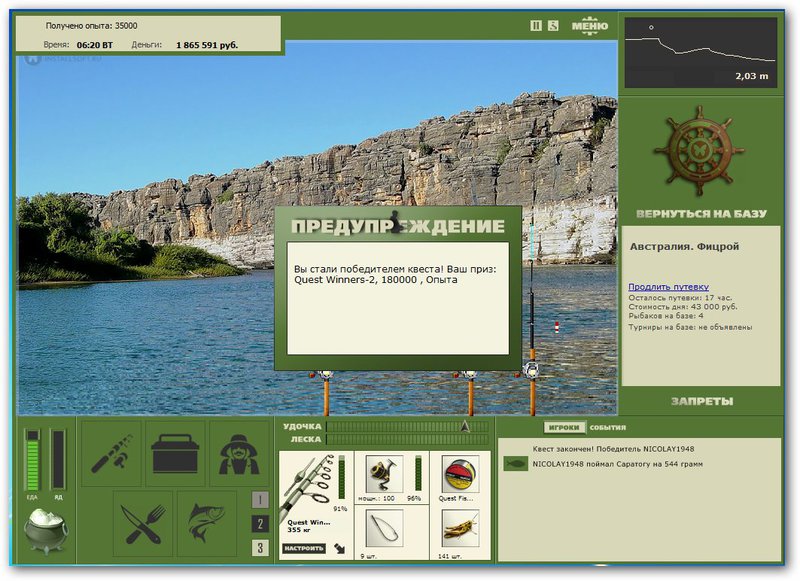Screen dimensions: 800x581
Task: Expand the rod panel arrow icon
Action: click(340, 549)
